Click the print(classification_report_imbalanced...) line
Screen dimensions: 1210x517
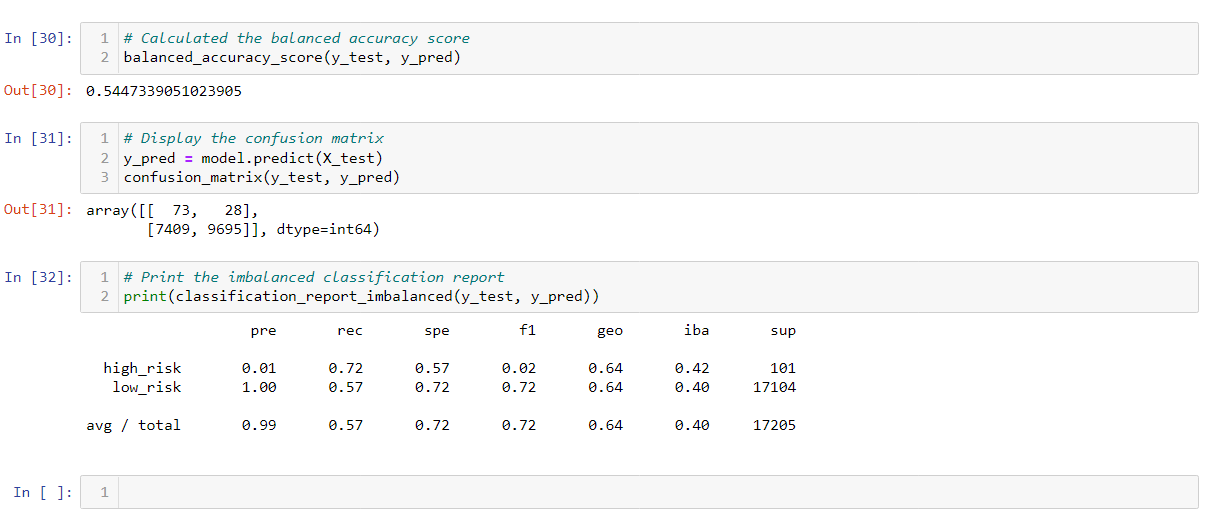click(361, 296)
